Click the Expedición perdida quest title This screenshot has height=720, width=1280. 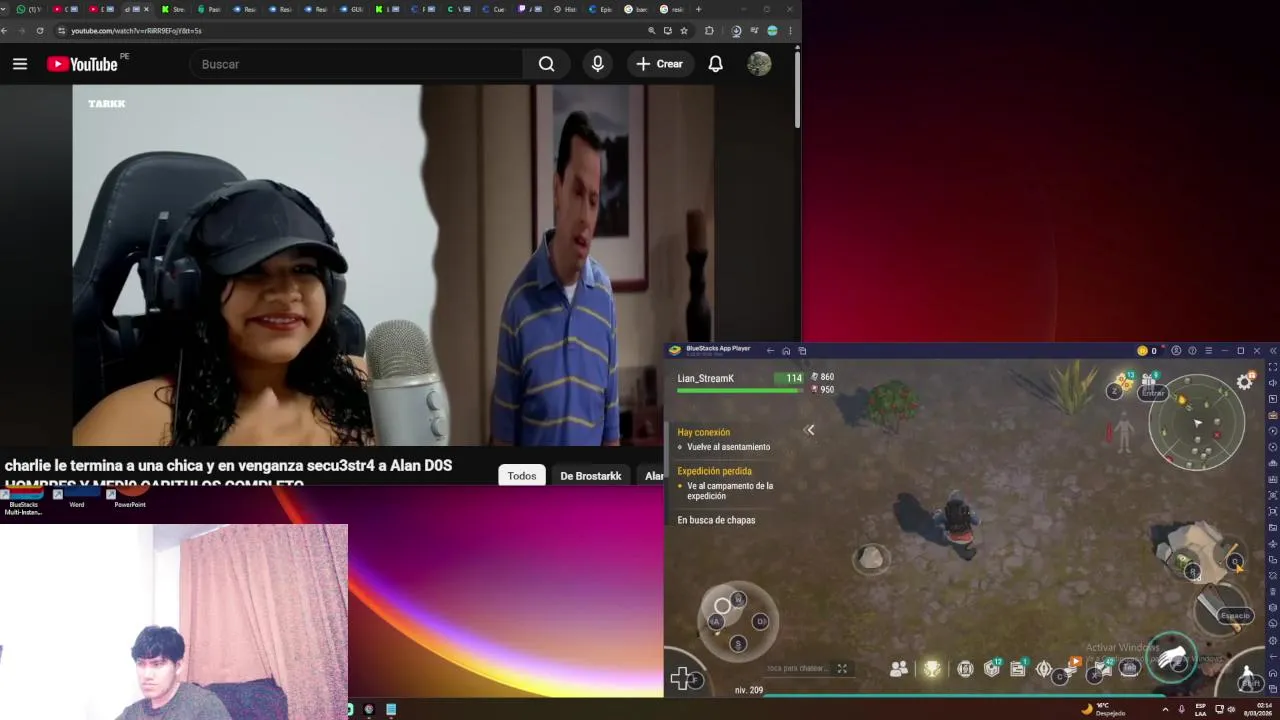[x=714, y=471]
